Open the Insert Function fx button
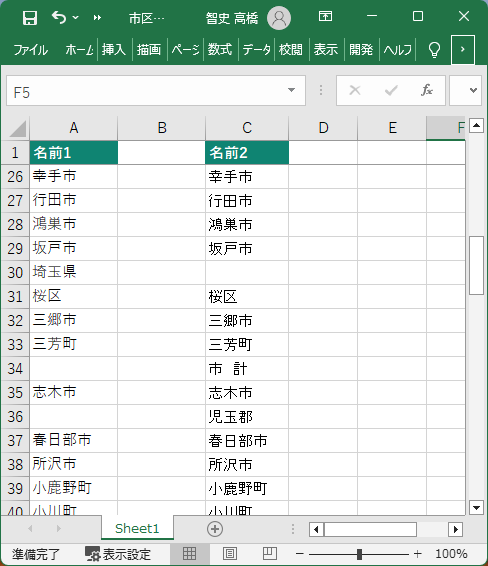The width and height of the screenshot is (488, 566). tap(427, 90)
